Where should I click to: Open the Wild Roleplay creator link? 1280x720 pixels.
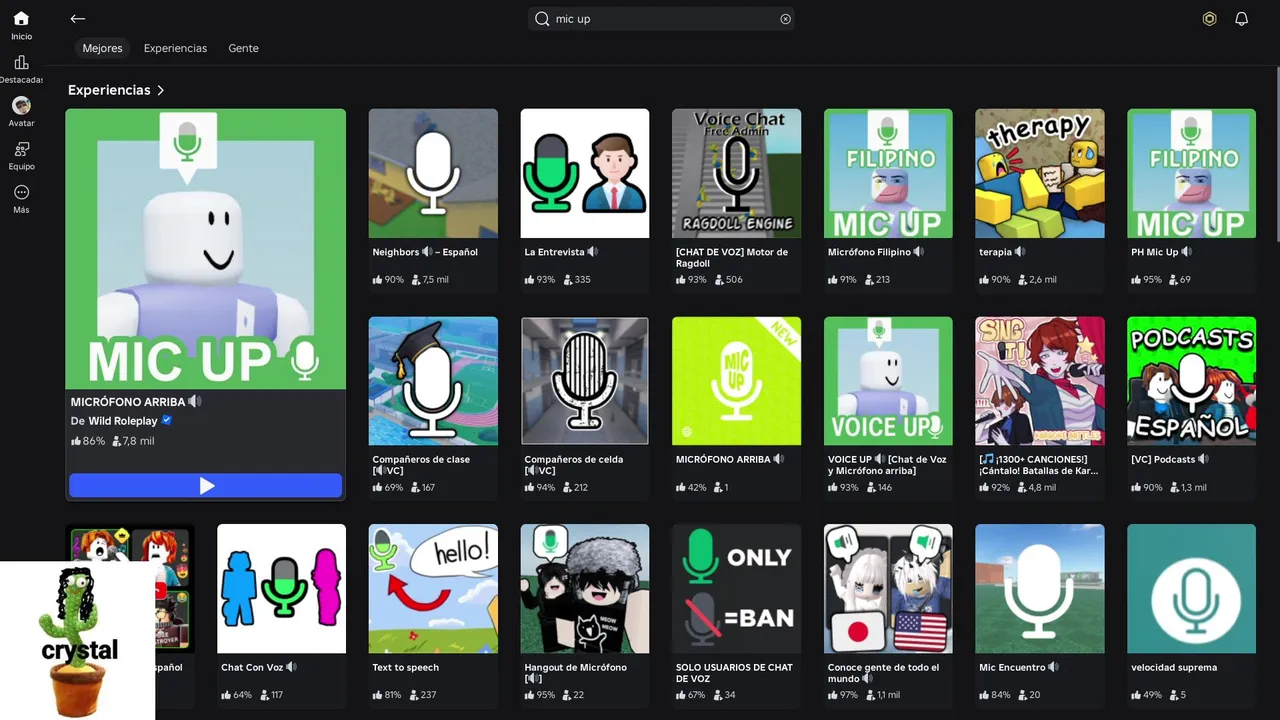[x=123, y=421]
